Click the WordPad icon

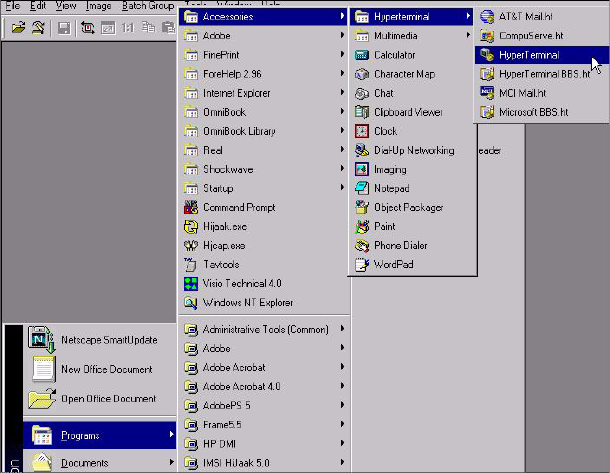(x=362, y=265)
